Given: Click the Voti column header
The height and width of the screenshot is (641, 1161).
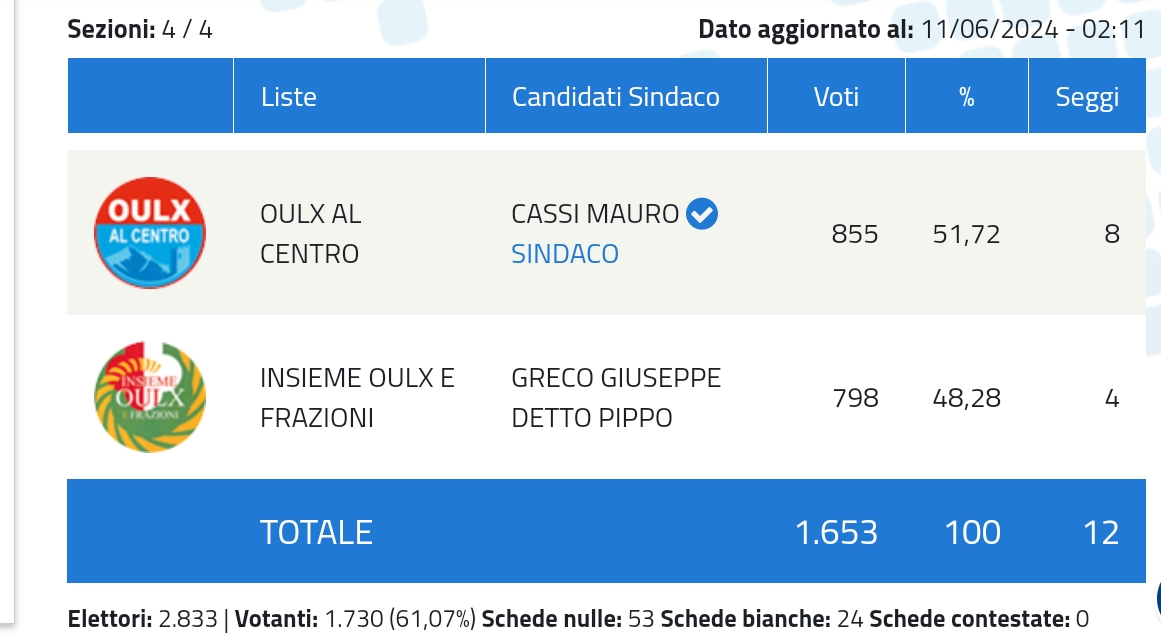Looking at the screenshot, I should [836, 97].
